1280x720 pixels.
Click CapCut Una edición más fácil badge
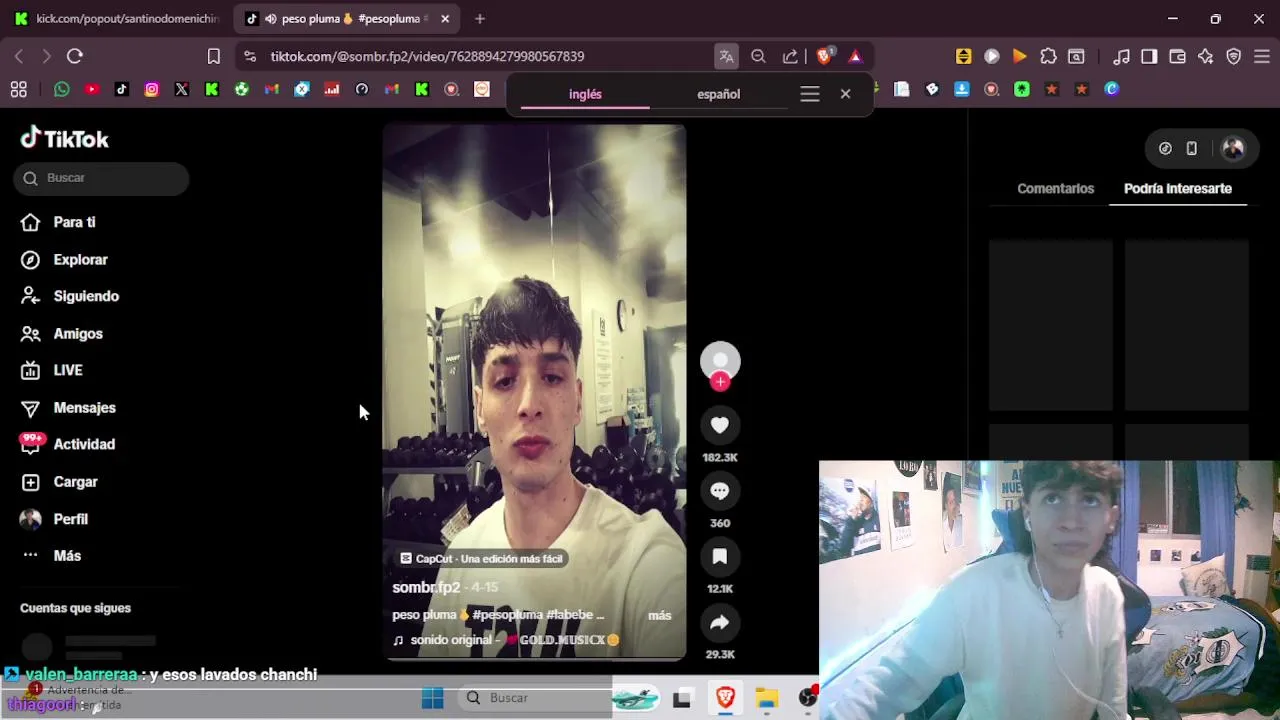pyautogui.click(x=482, y=558)
